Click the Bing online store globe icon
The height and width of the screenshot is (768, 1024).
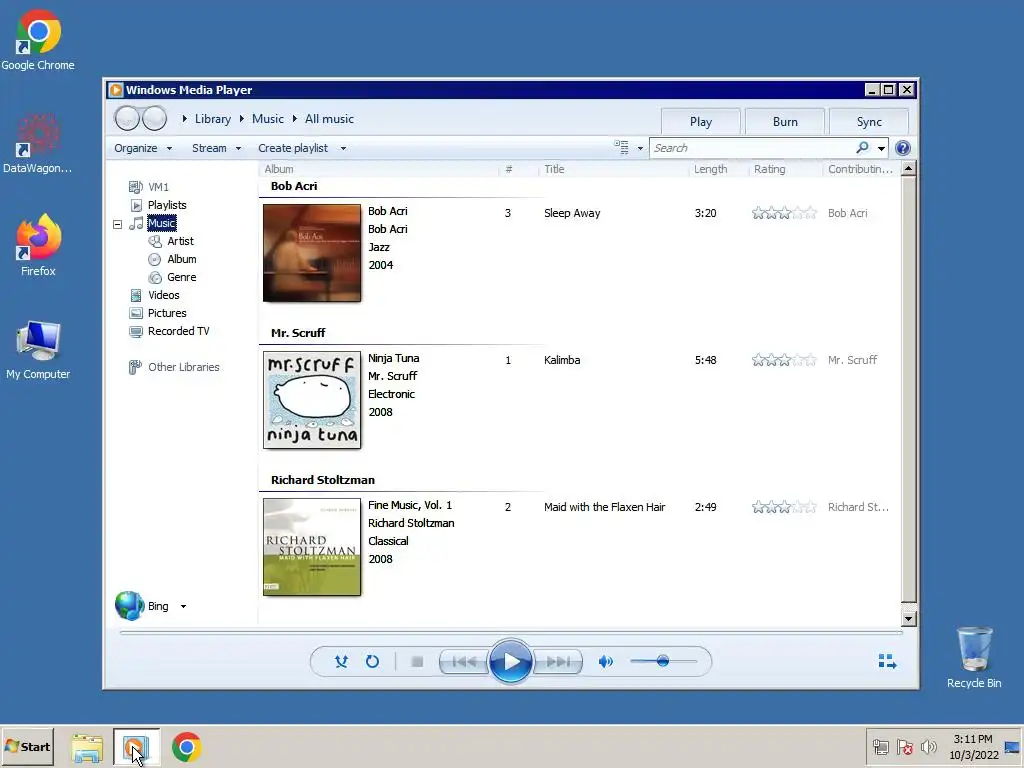coord(129,605)
